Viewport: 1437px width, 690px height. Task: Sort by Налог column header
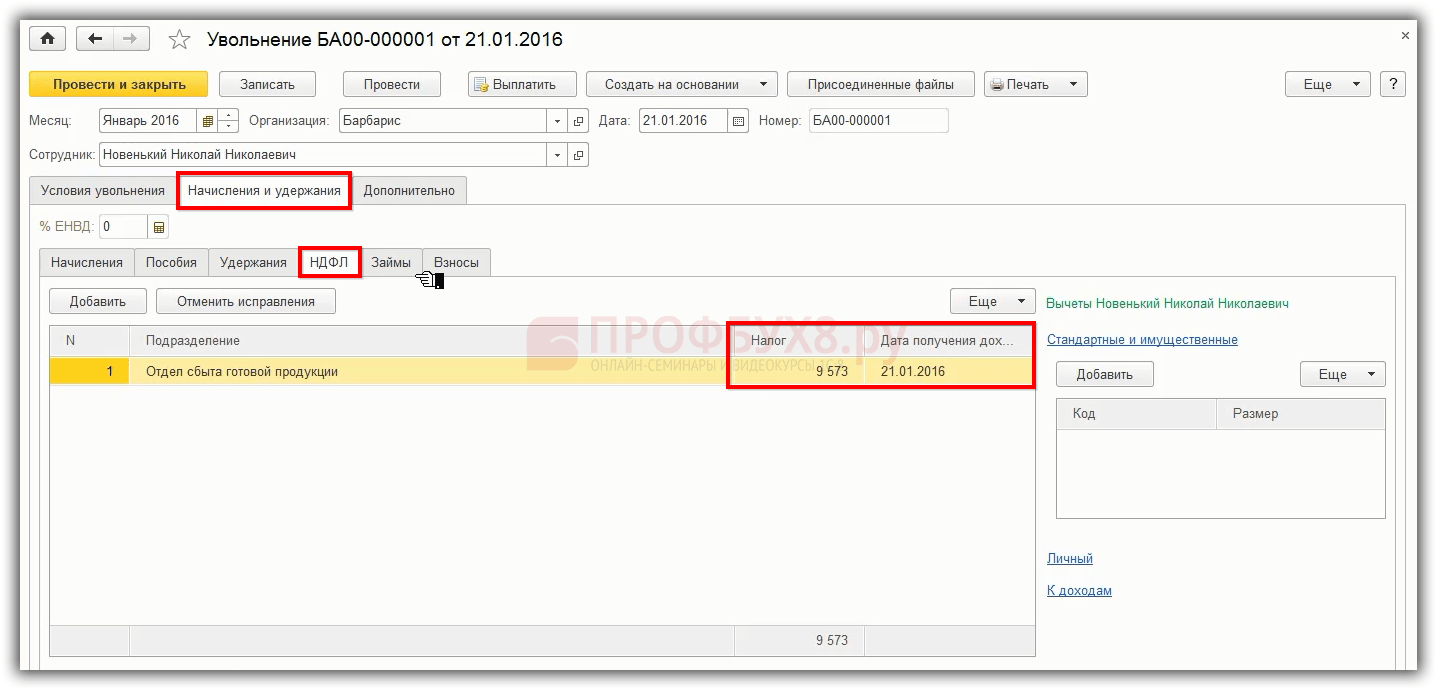tap(799, 341)
